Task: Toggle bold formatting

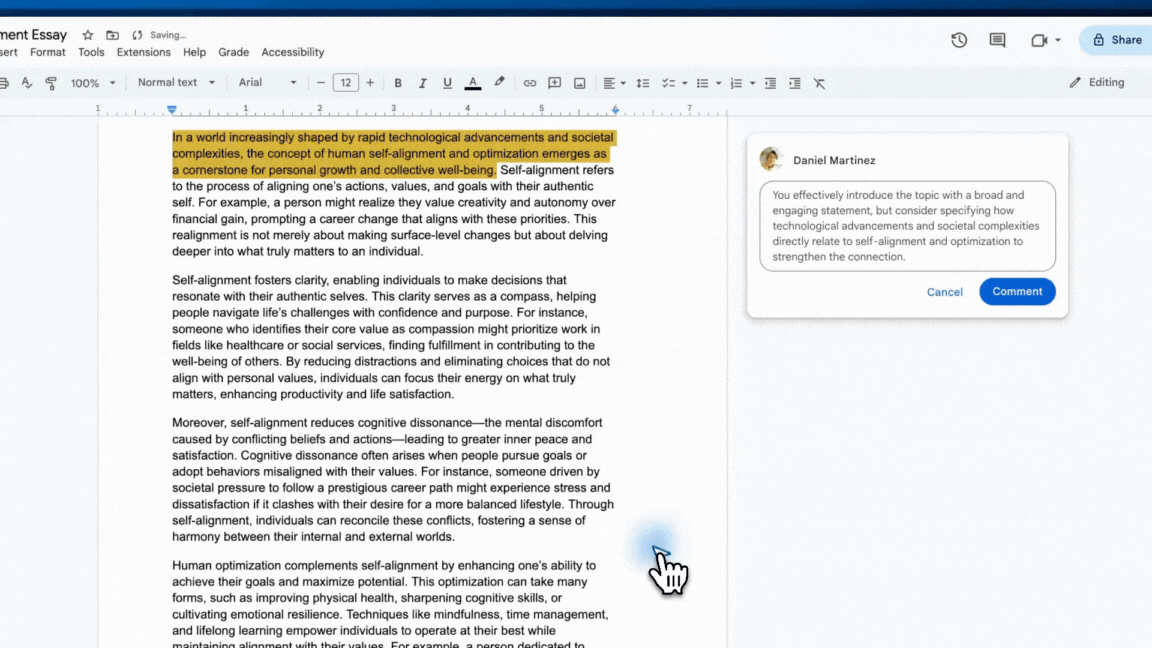Action: click(398, 83)
